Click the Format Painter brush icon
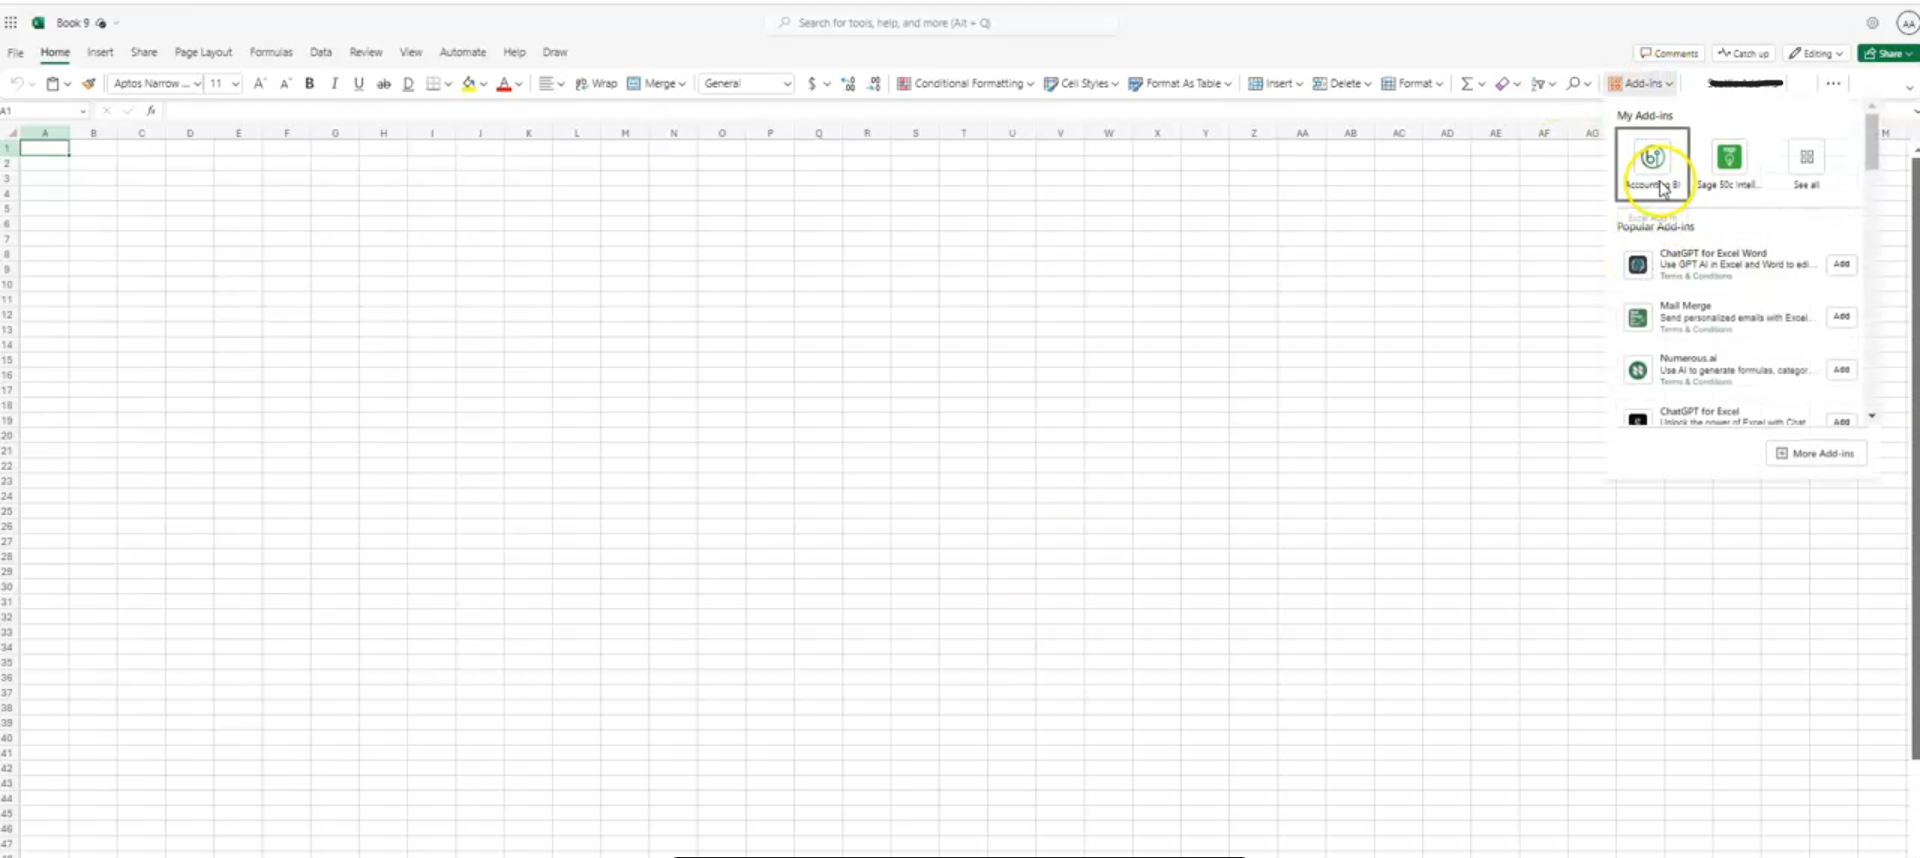 point(89,84)
